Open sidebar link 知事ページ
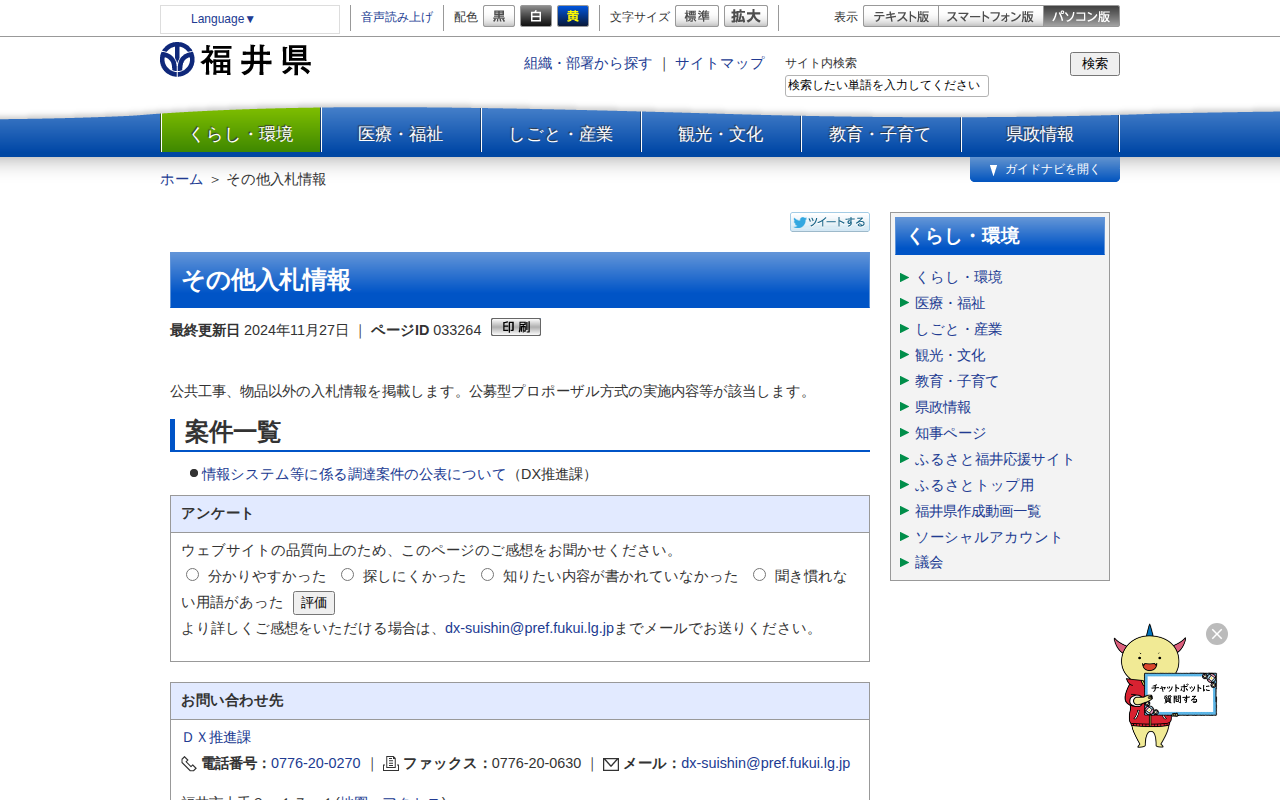Viewport: 1280px width, 800px height. [950, 433]
